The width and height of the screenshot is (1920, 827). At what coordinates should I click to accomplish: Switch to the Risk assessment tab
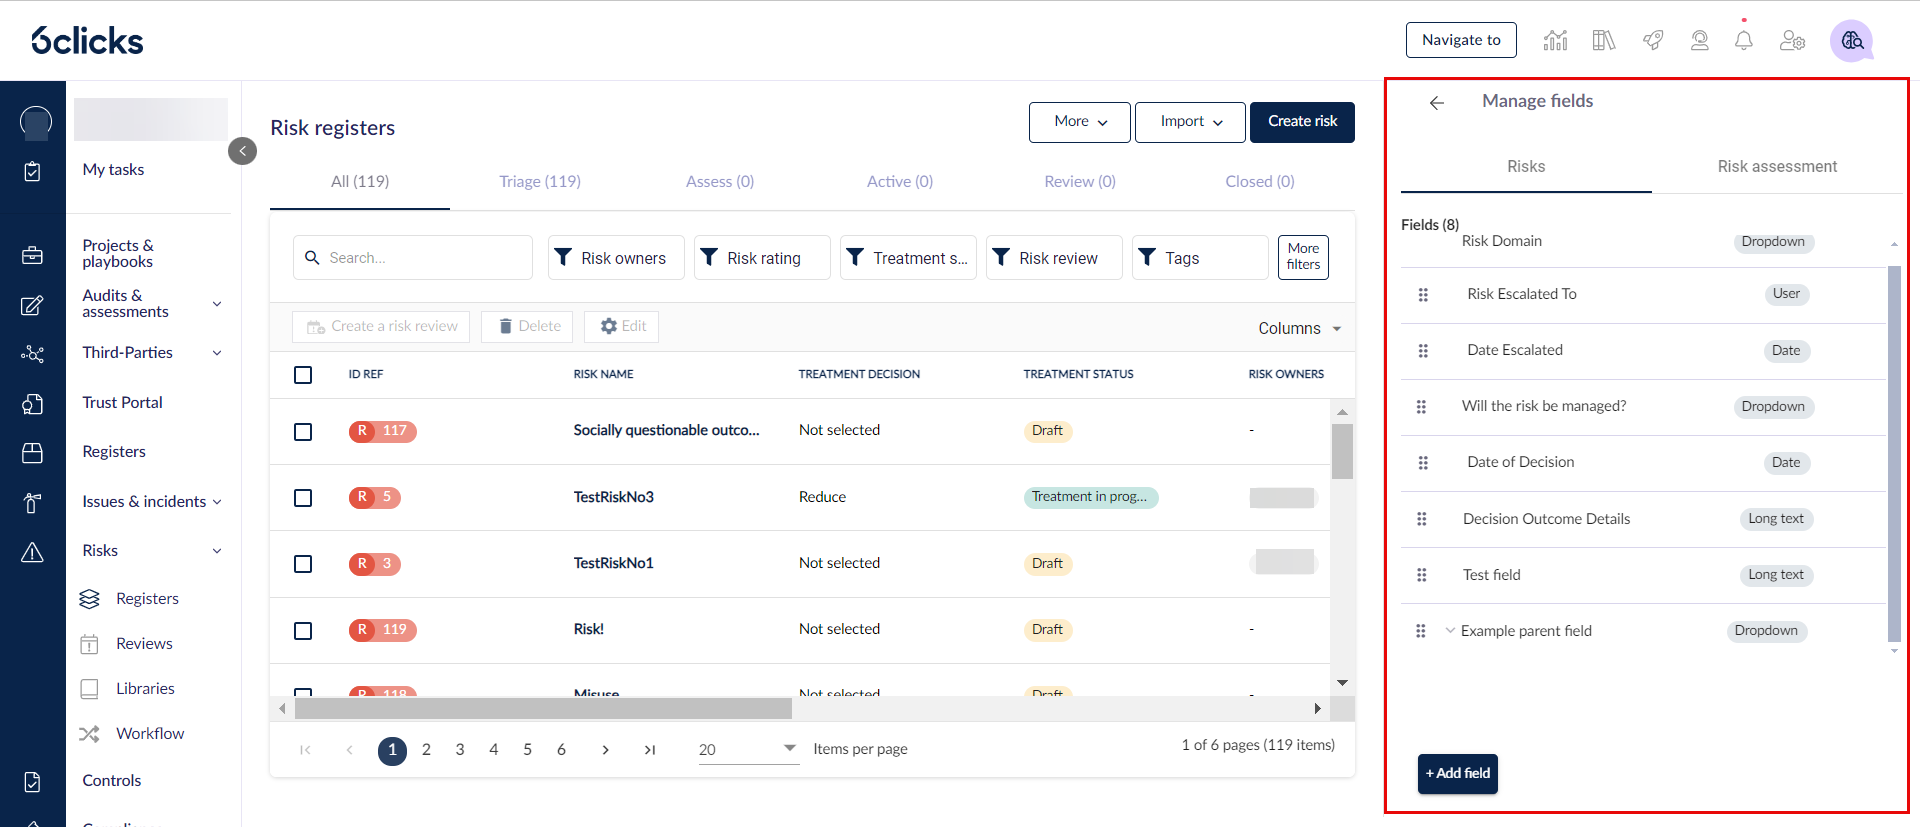click(1777, 167)
